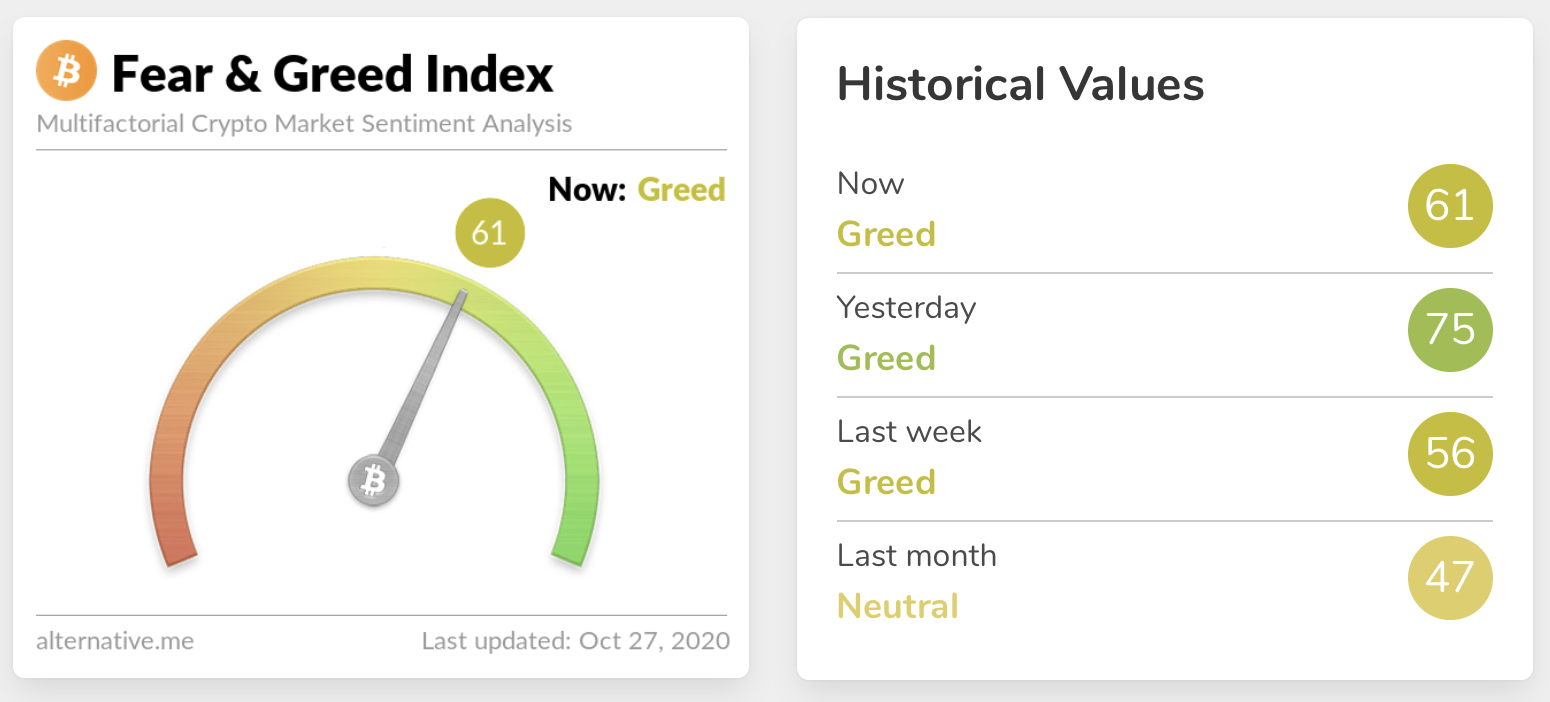
Task: Click the 61 bubble above the gauge
Action: 489,233
